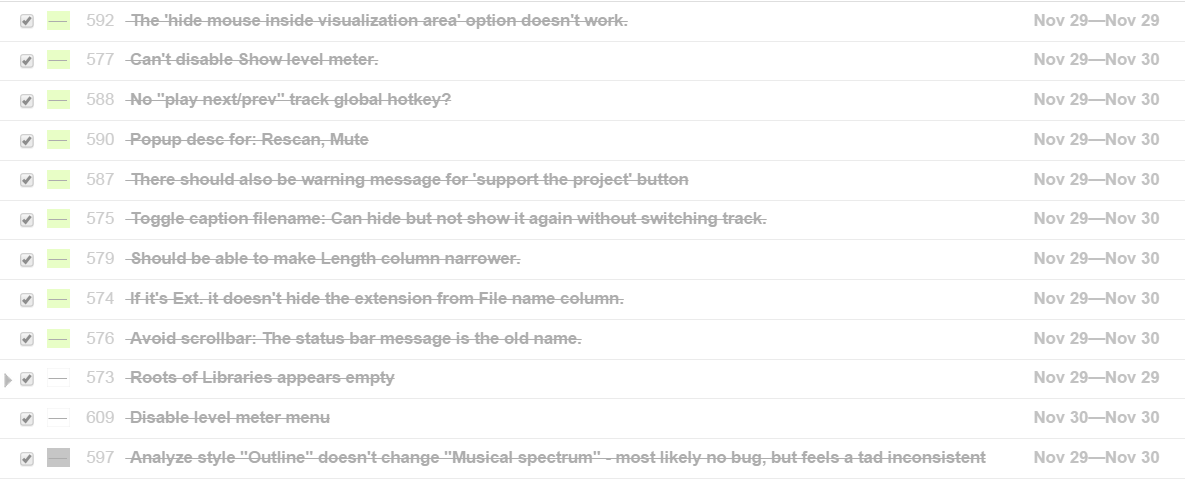Open 'Avoid scrollbar' status bar message issue
1185x488 pixels.
[x=355, y=338]
